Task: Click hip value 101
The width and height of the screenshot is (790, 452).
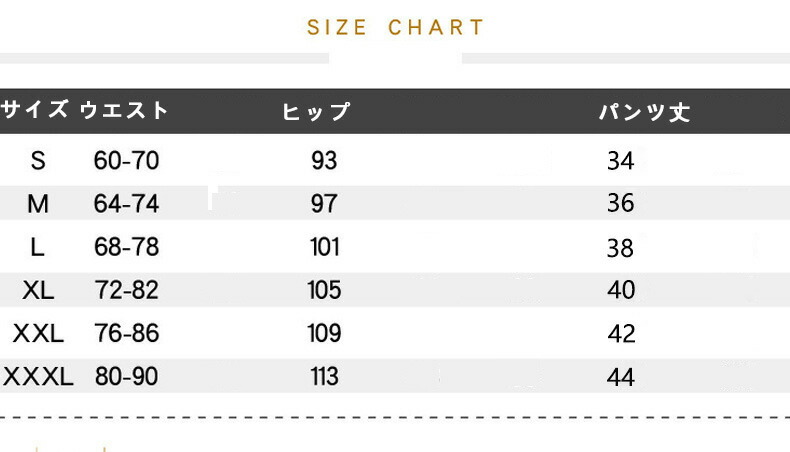Action: click(x=324, y=247)
